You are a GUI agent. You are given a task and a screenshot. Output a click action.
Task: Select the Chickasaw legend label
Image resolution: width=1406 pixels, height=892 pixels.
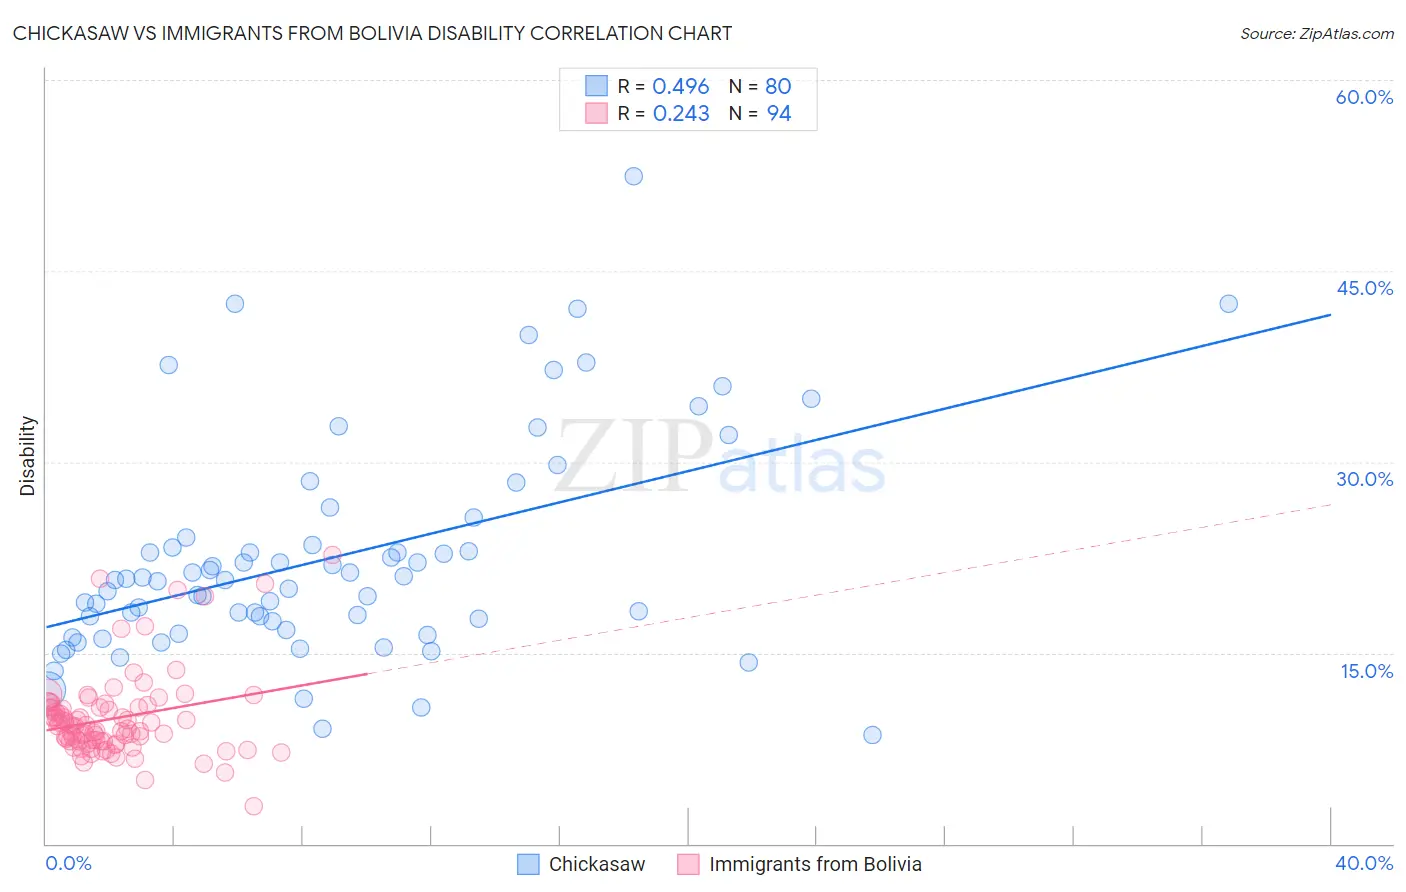pos(597,864)
